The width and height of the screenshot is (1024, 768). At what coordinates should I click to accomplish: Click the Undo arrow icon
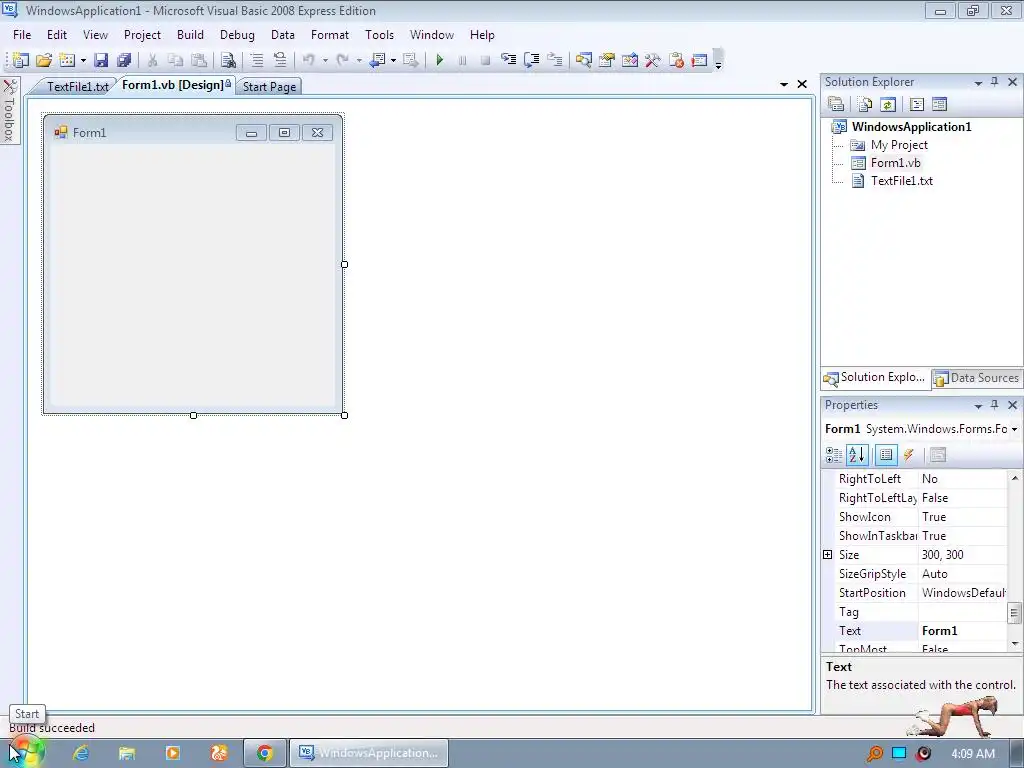pos(309,60)
